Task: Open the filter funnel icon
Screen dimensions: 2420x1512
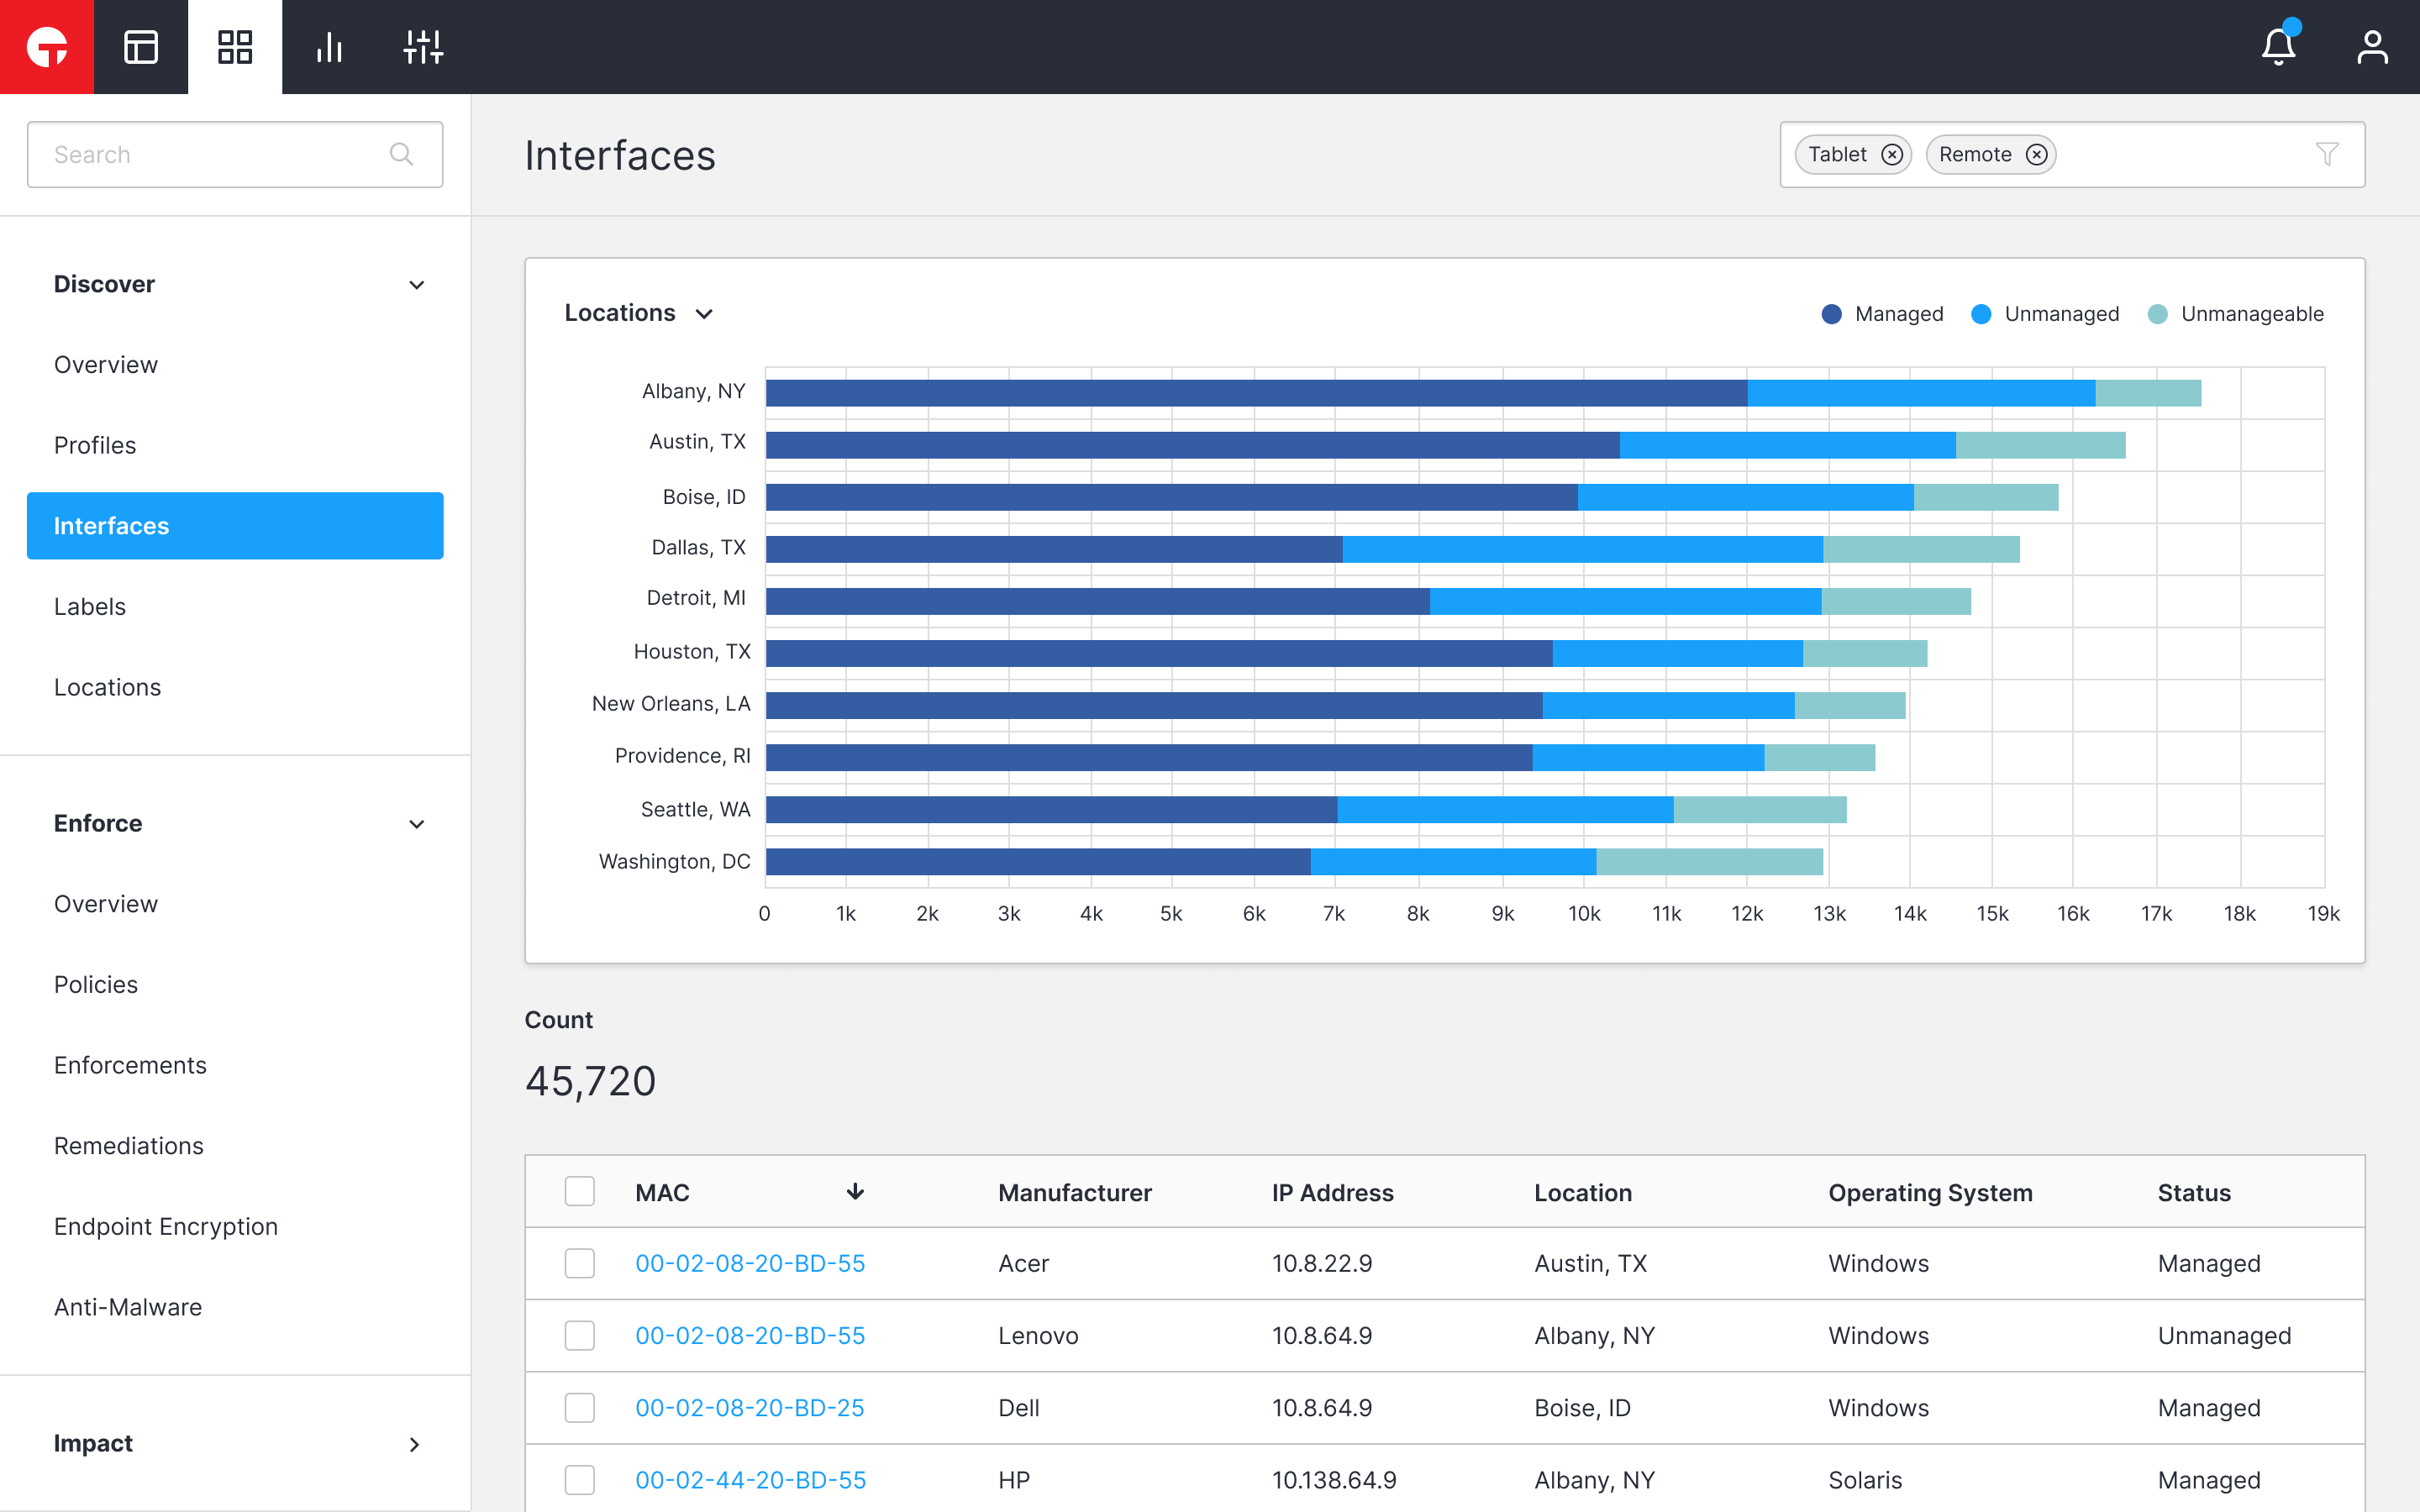Action: pyautogui.click(x=2328, y=154)
